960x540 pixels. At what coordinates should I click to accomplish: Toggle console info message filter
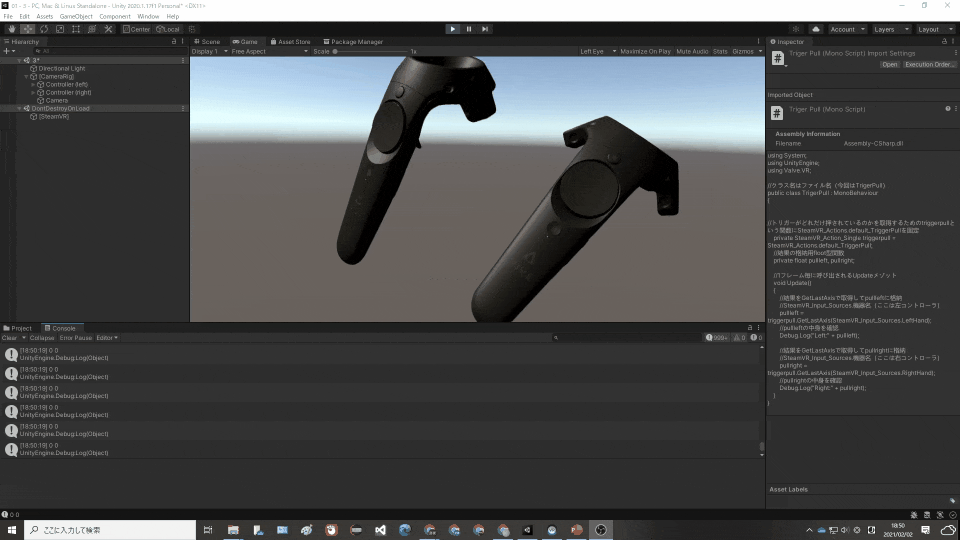(x=716, y=337)
